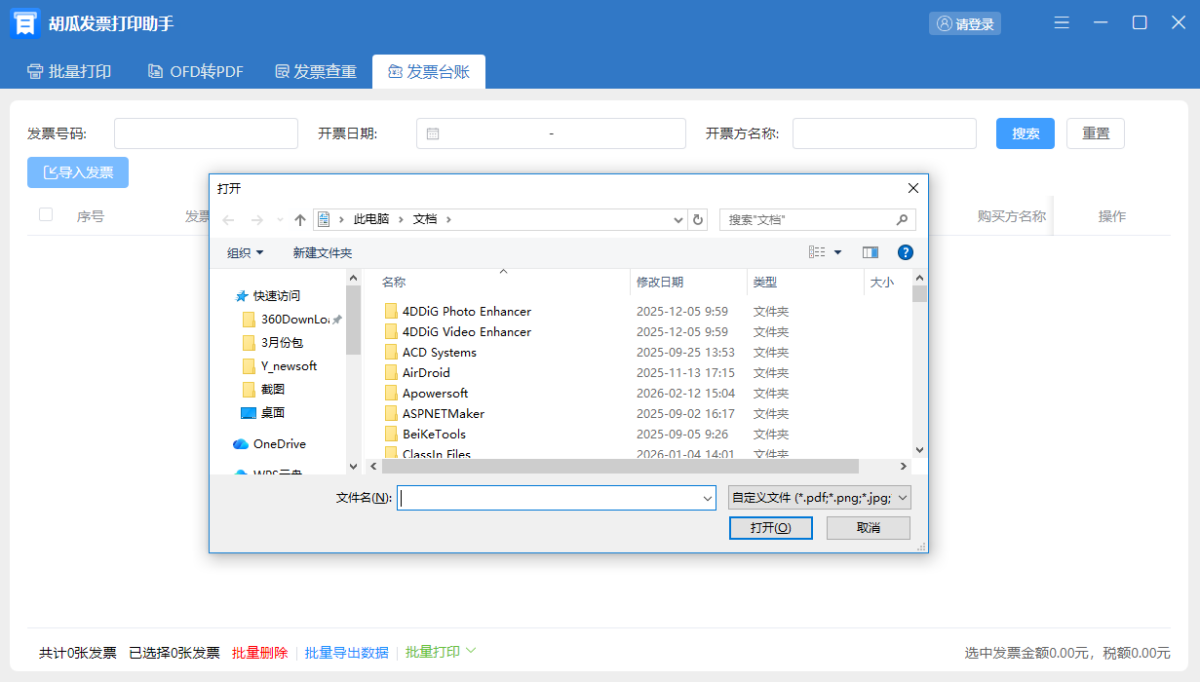
Task: Expand the 批量打印 dropdown at bottom
Action: coord(471,651)
